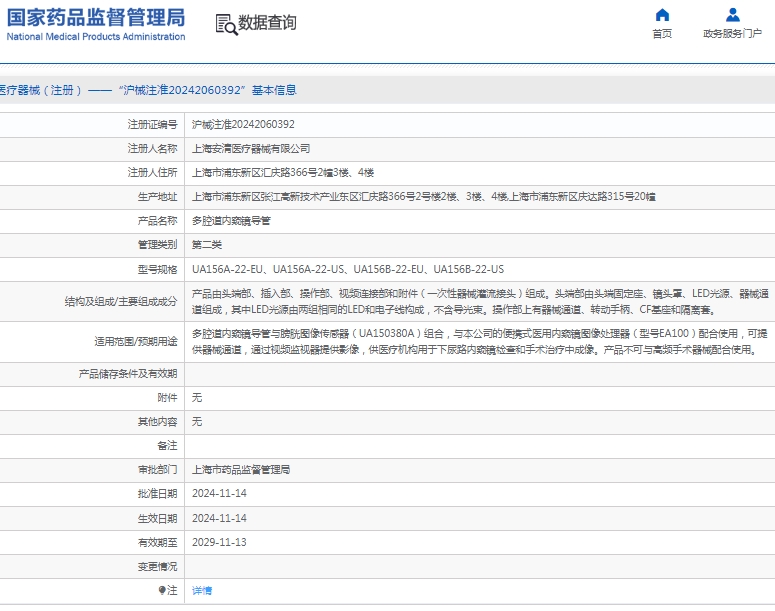
Task: Click the 有效期至 row label
Action: (157, 542)
